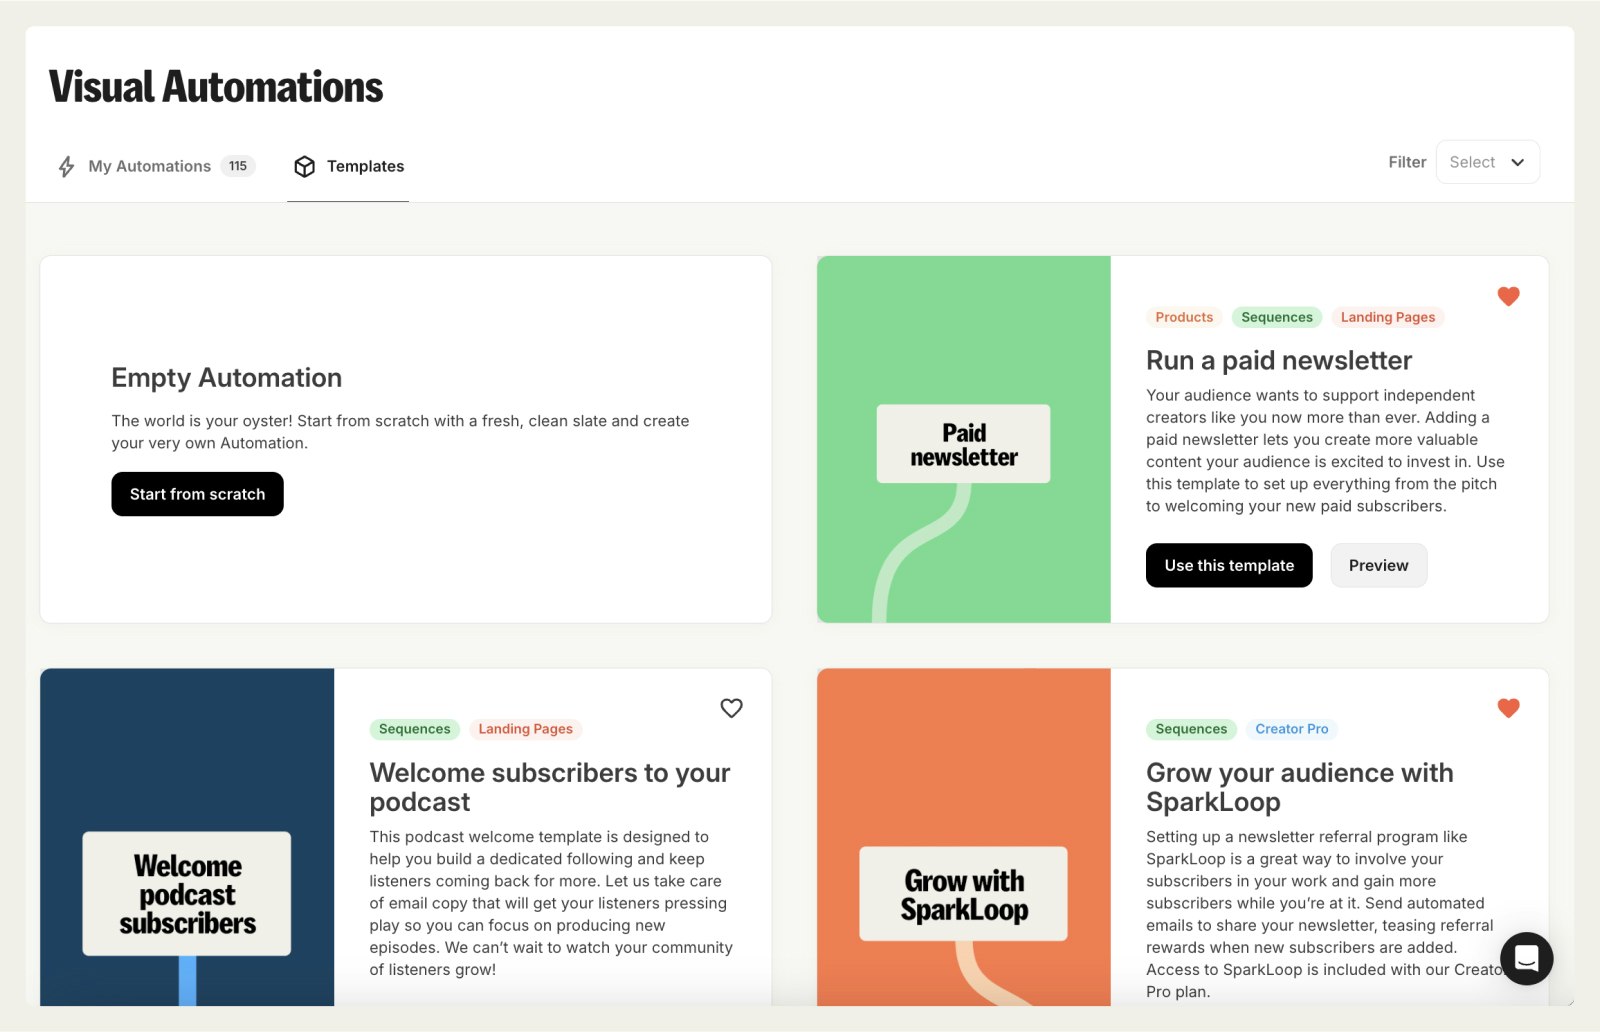Image resolution: width=1600 pixels, height=1032 pixels.
Task: Switch to the My Automations tab
Action: click(150, 166)
